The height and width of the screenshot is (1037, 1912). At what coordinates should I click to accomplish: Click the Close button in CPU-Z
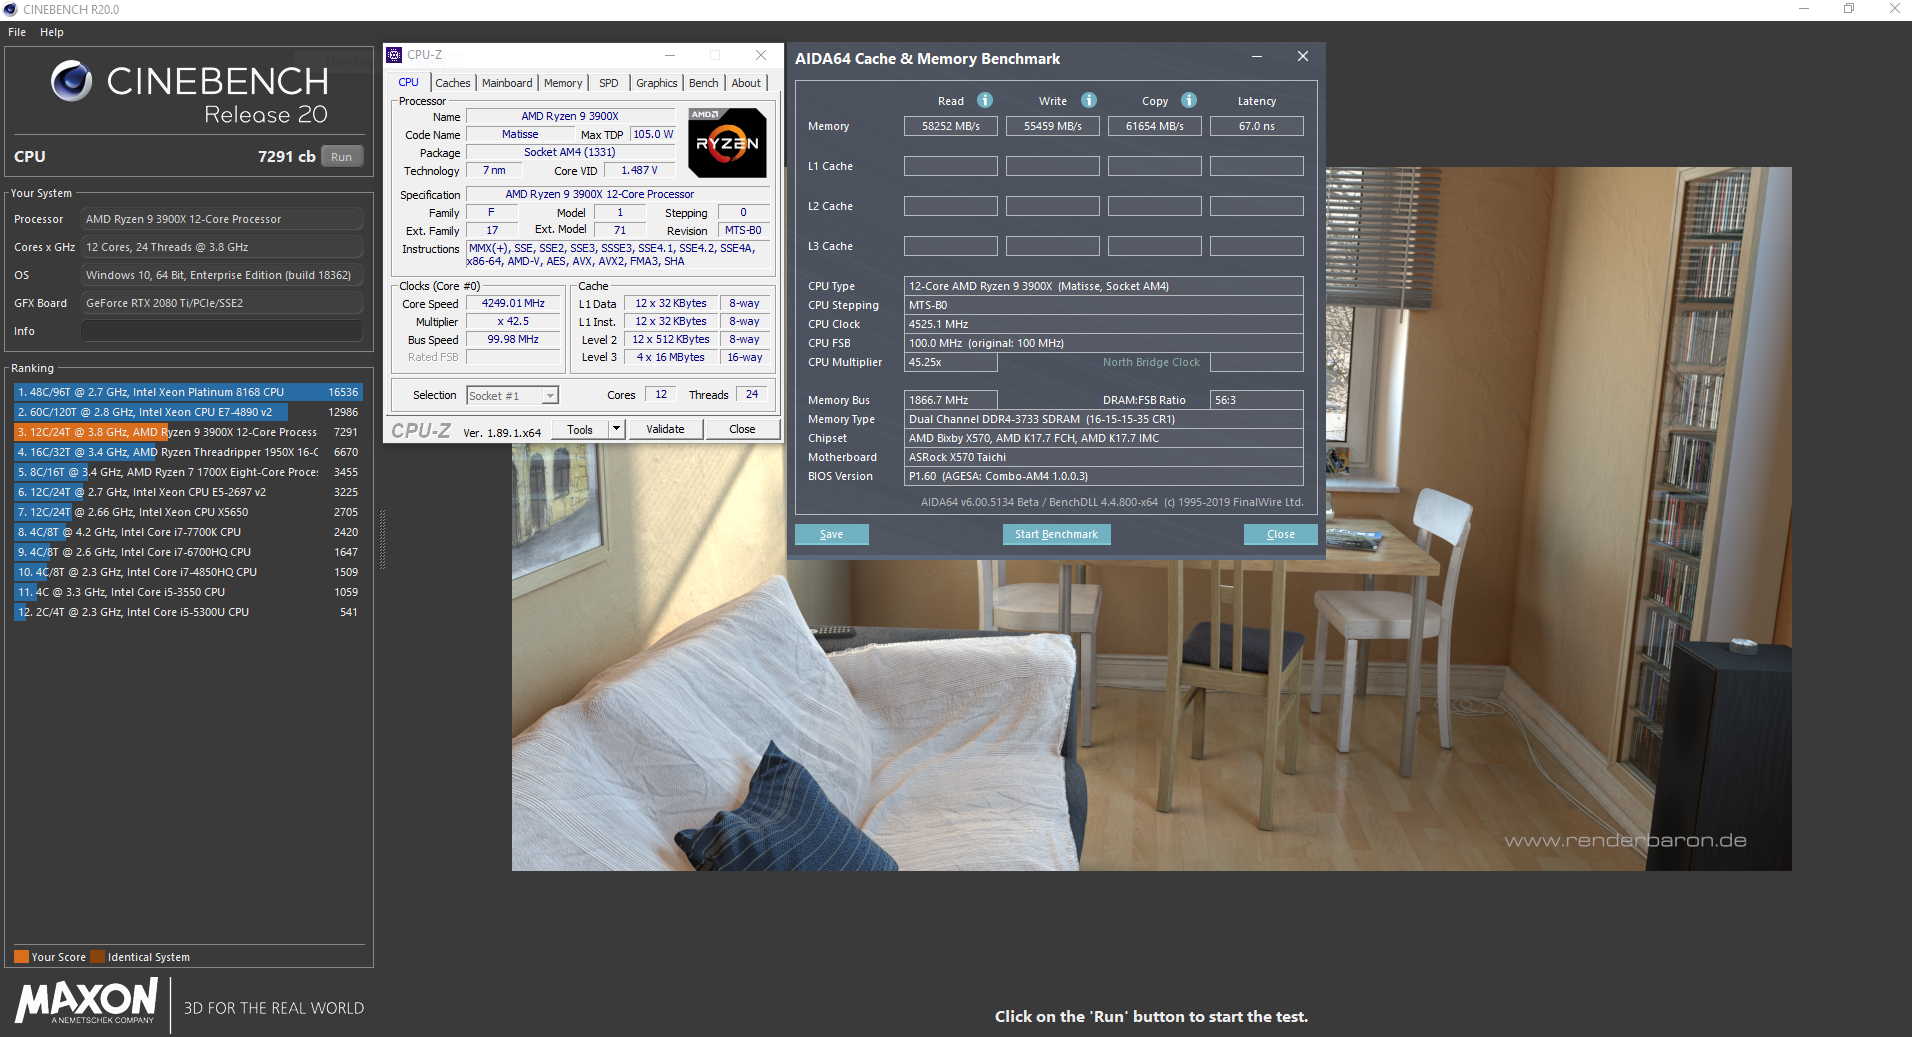click(x=742, y=429)
